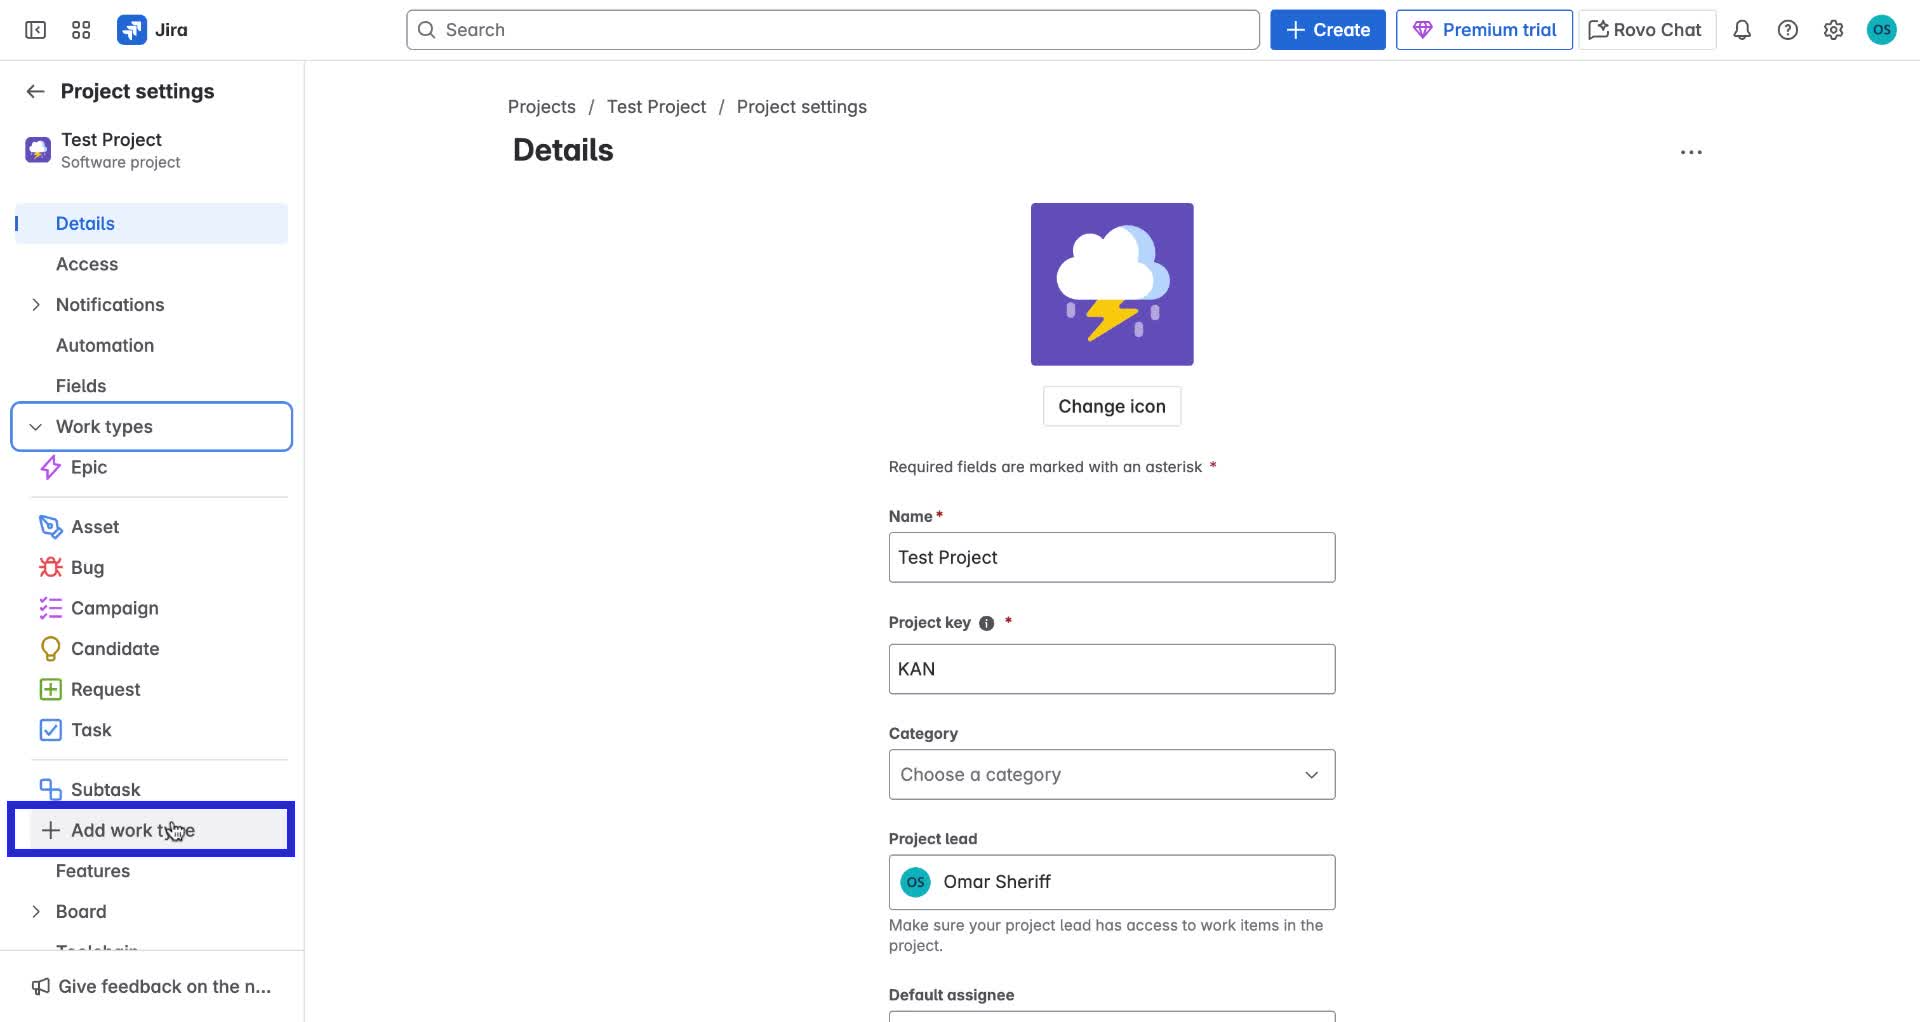Open Rovo Chat
The width and height of the screenshot is (1920, 1022).
[x=1645, y=29]
